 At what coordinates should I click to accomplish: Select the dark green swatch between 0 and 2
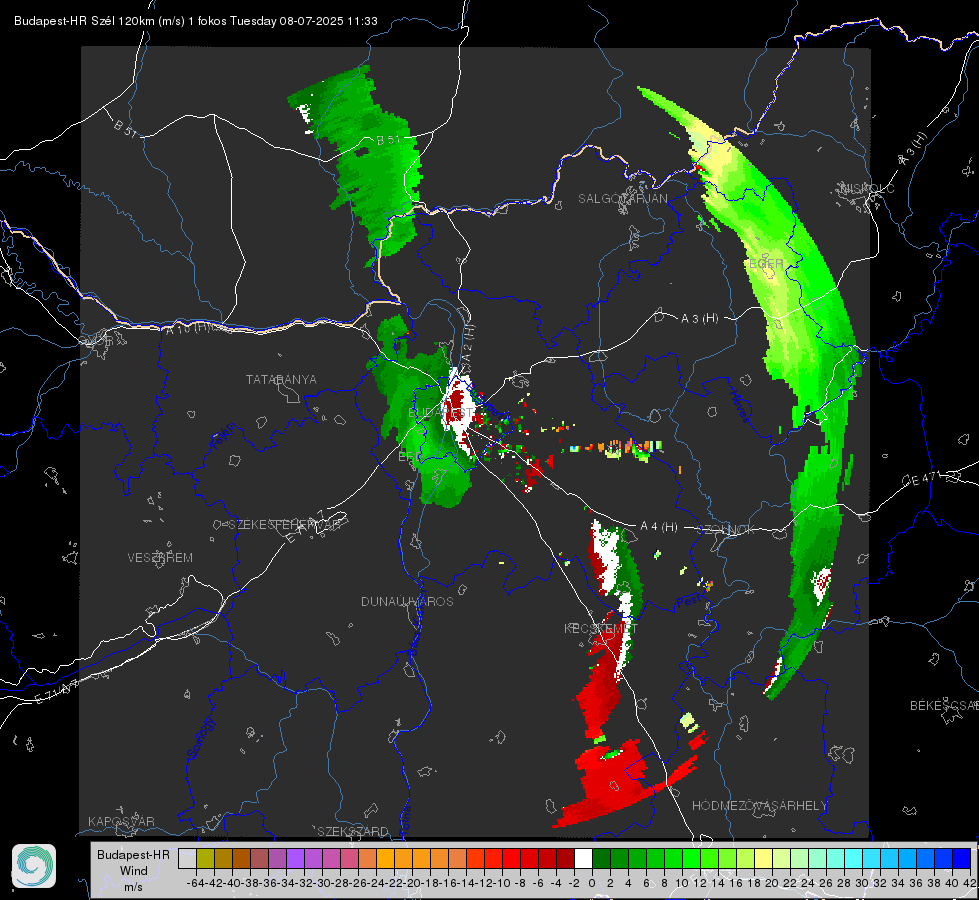(x=601, y=859)
